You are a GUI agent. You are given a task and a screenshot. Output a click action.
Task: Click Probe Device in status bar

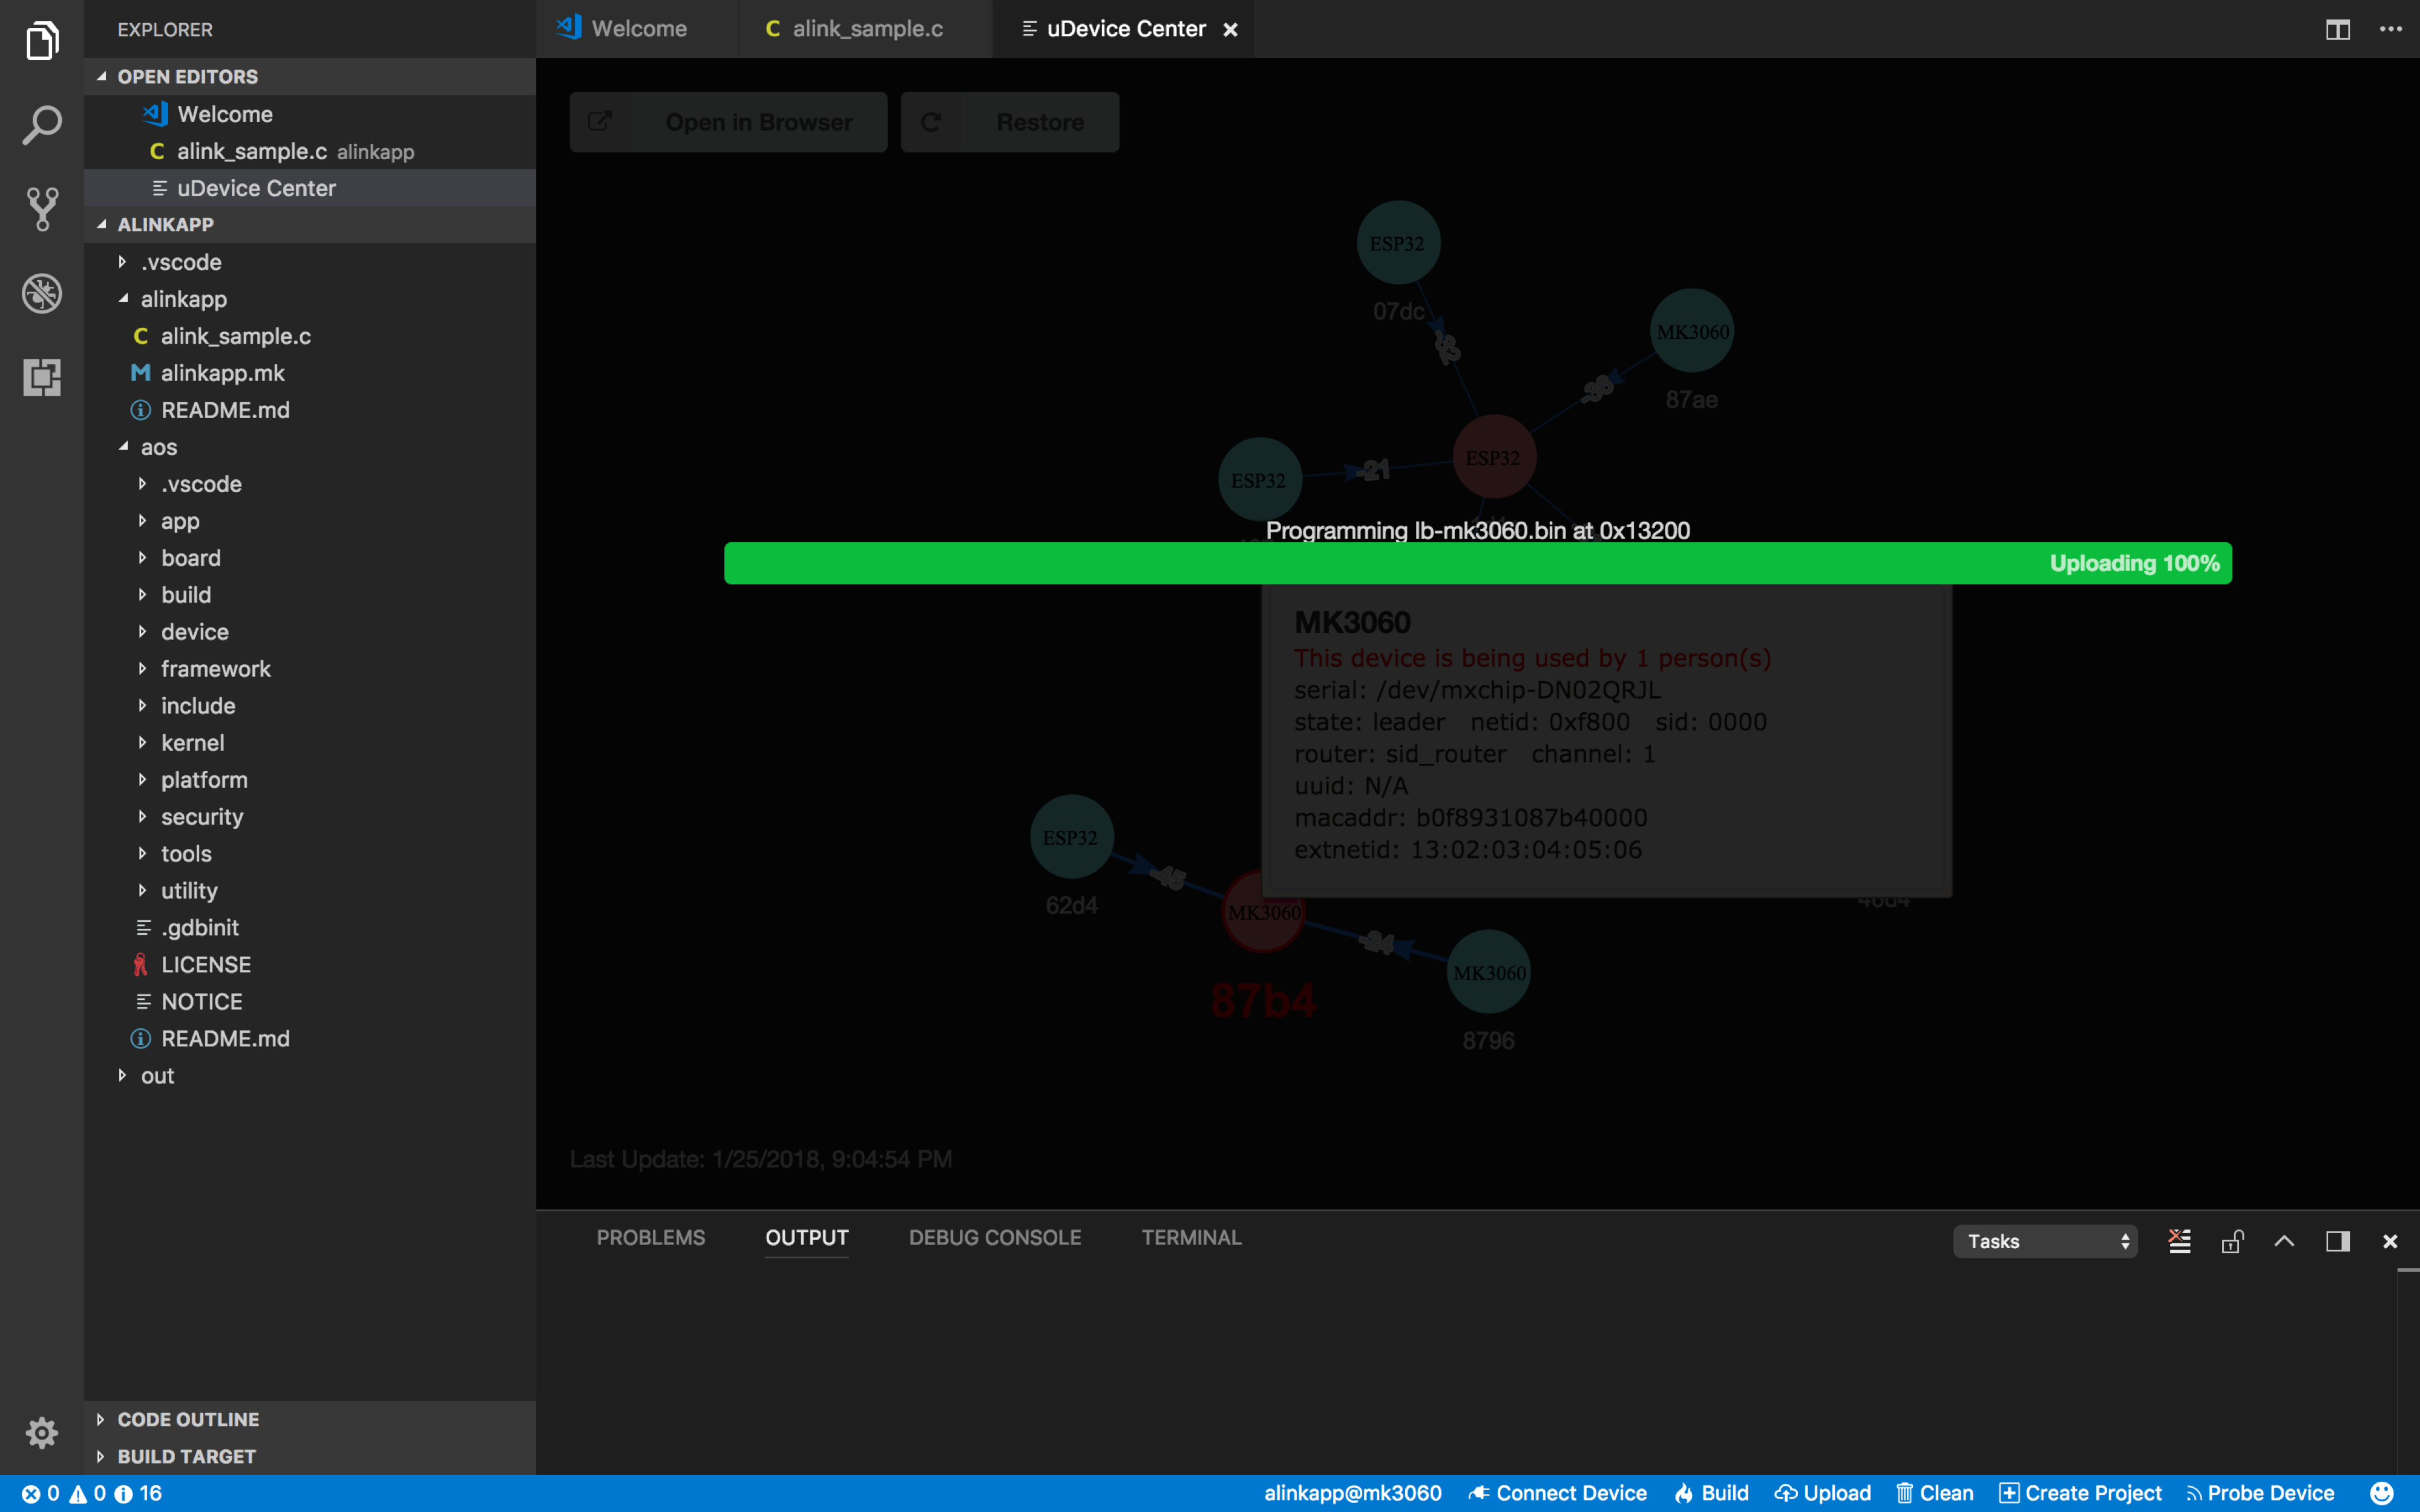pyautogui.click(x=2260, y=1493)
